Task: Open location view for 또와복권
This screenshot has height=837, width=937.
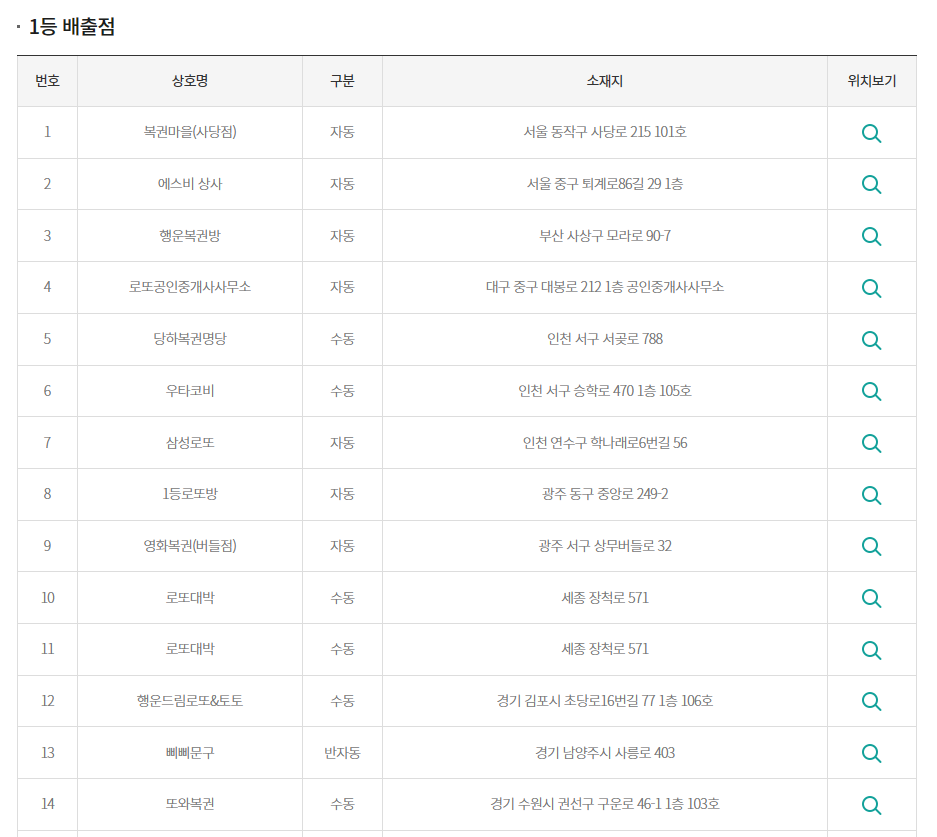Action: point(871,805)
